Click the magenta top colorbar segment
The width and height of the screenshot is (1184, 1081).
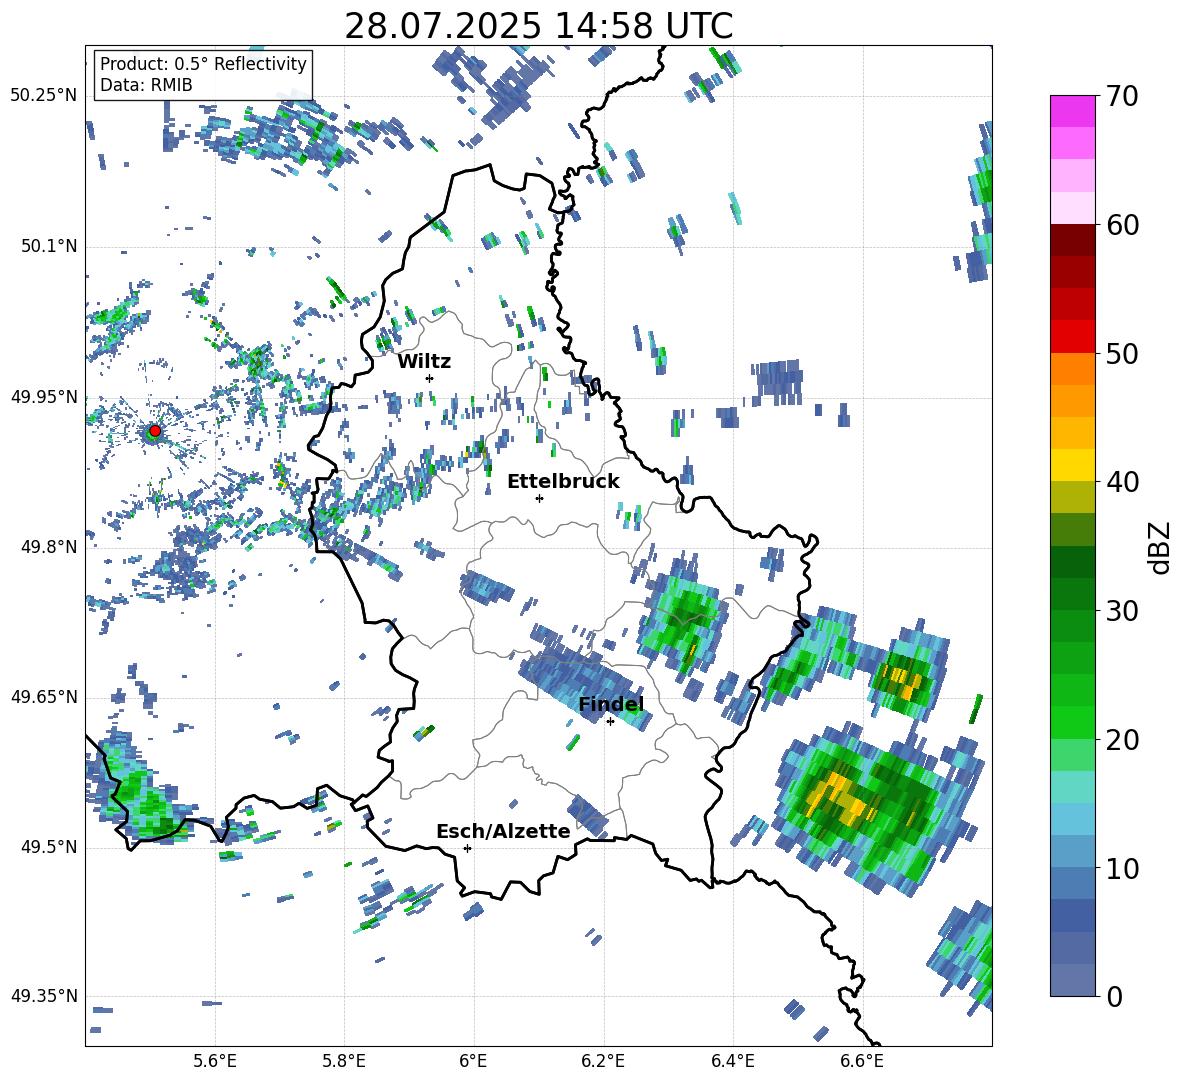[1072, 112]
